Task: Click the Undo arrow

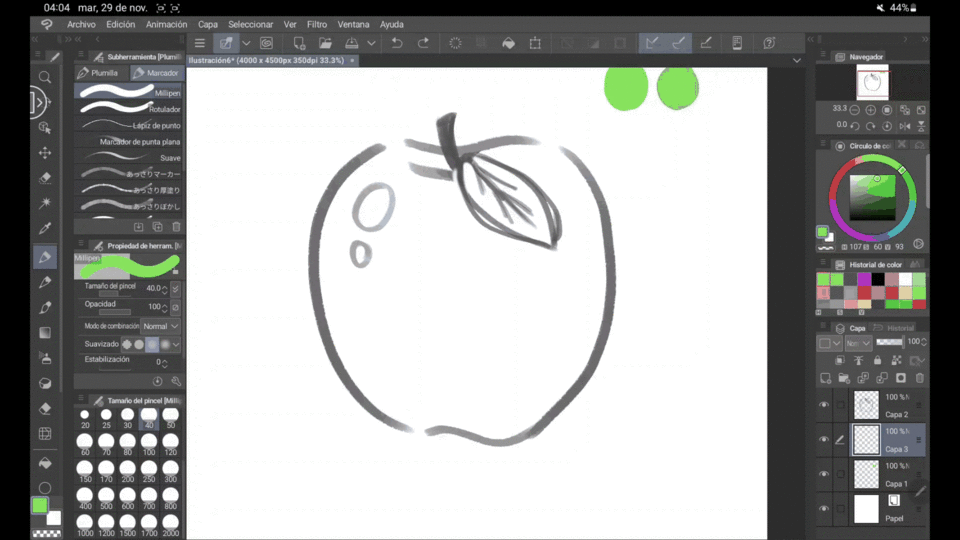Action: [x=397, y=43]
